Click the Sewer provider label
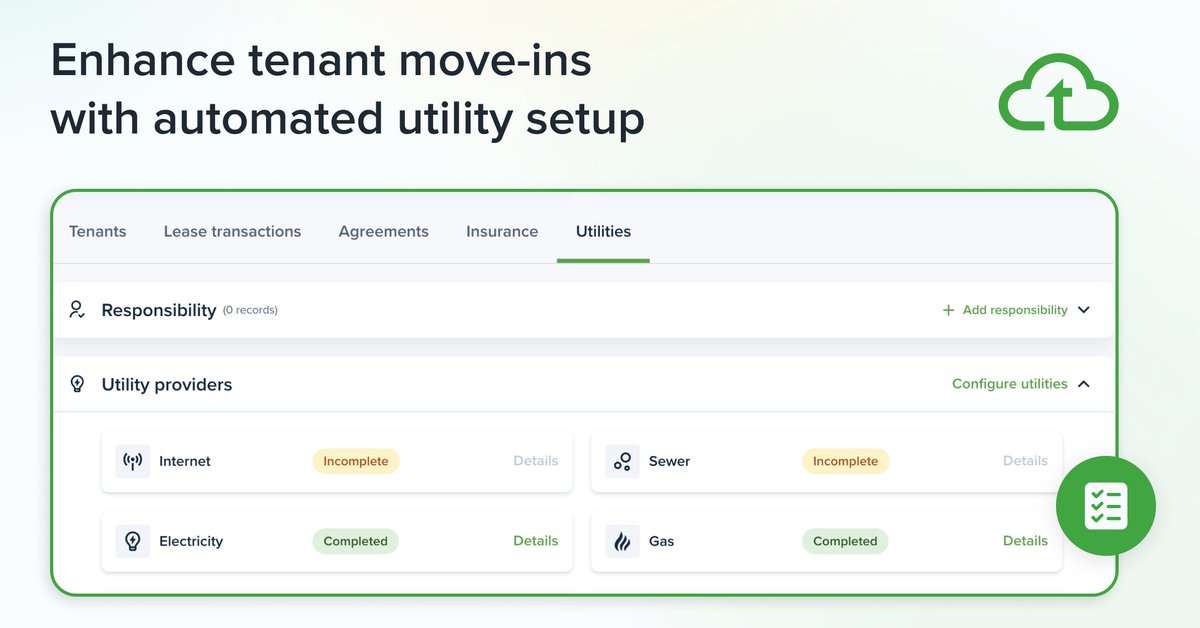The height and width of the screenshot is (628, 1200). point(670,461)
